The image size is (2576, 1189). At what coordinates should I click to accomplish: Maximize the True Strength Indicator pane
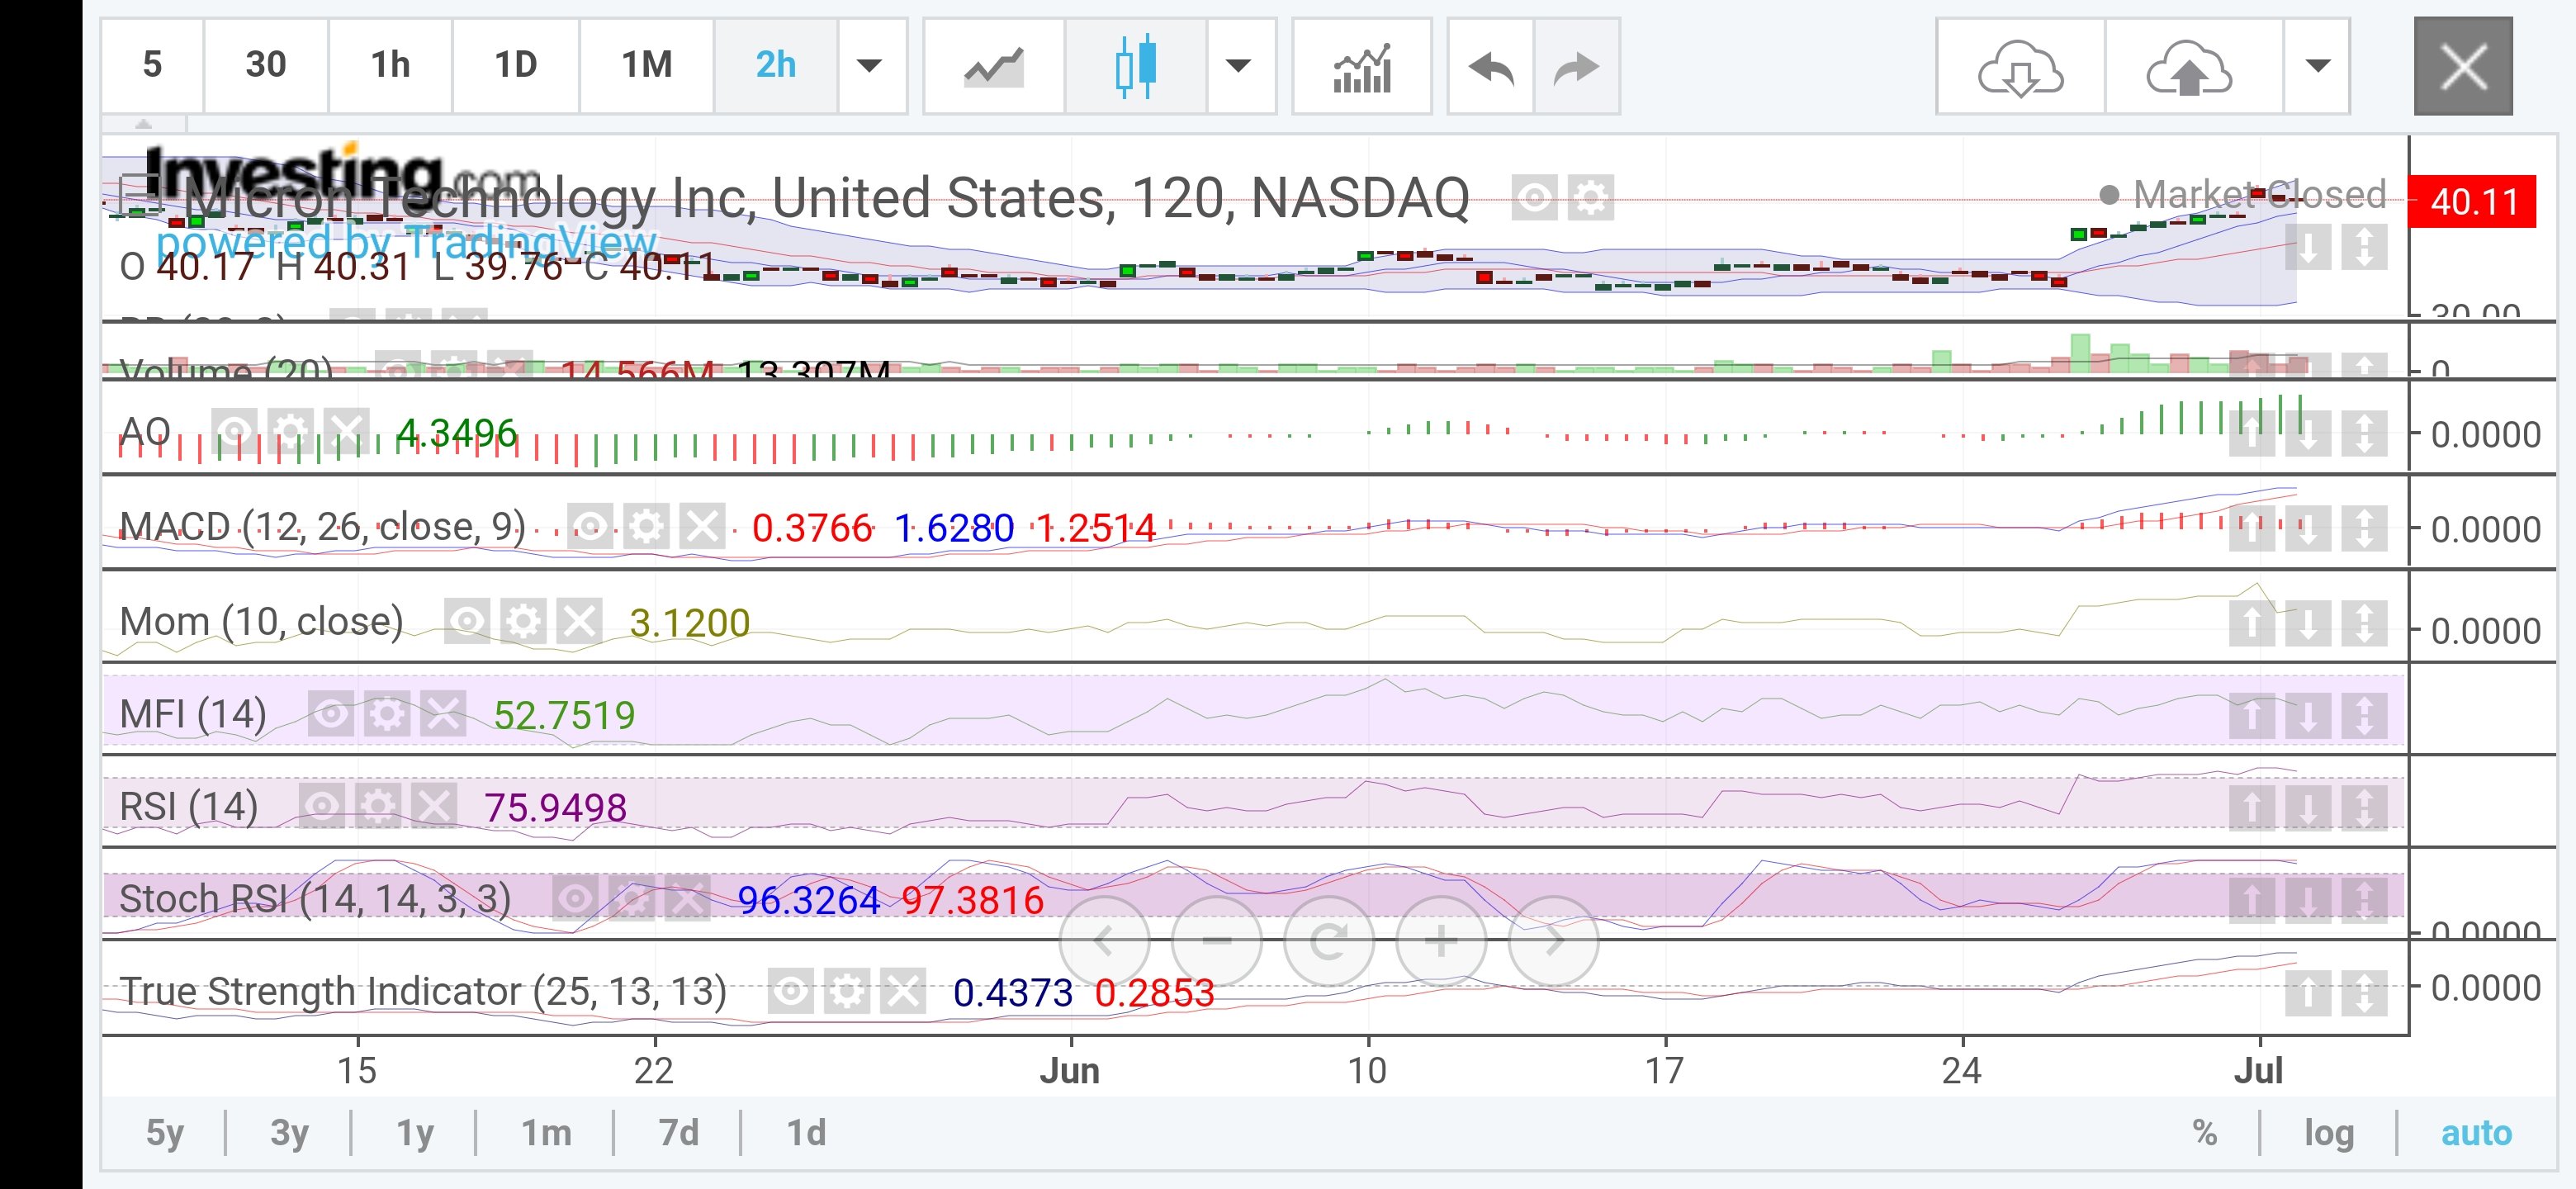[2364, 994]
